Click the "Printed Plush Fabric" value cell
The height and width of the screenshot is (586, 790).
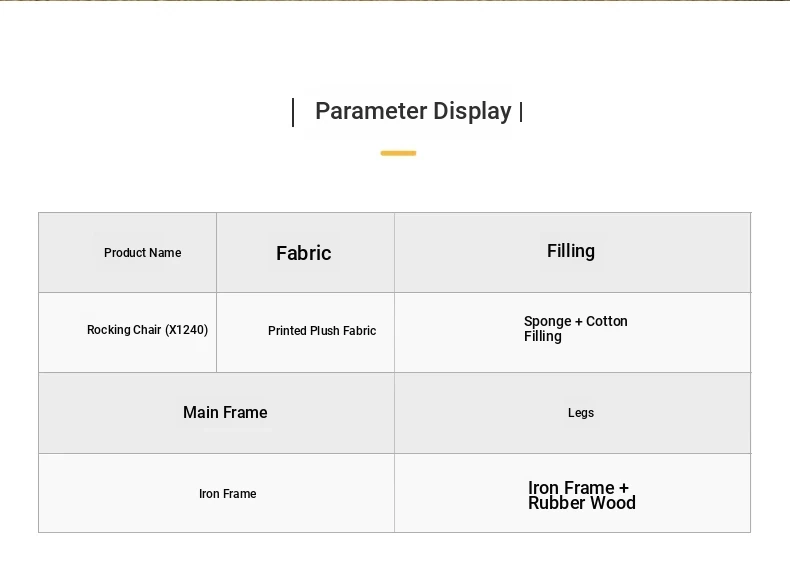click(322, 331)
